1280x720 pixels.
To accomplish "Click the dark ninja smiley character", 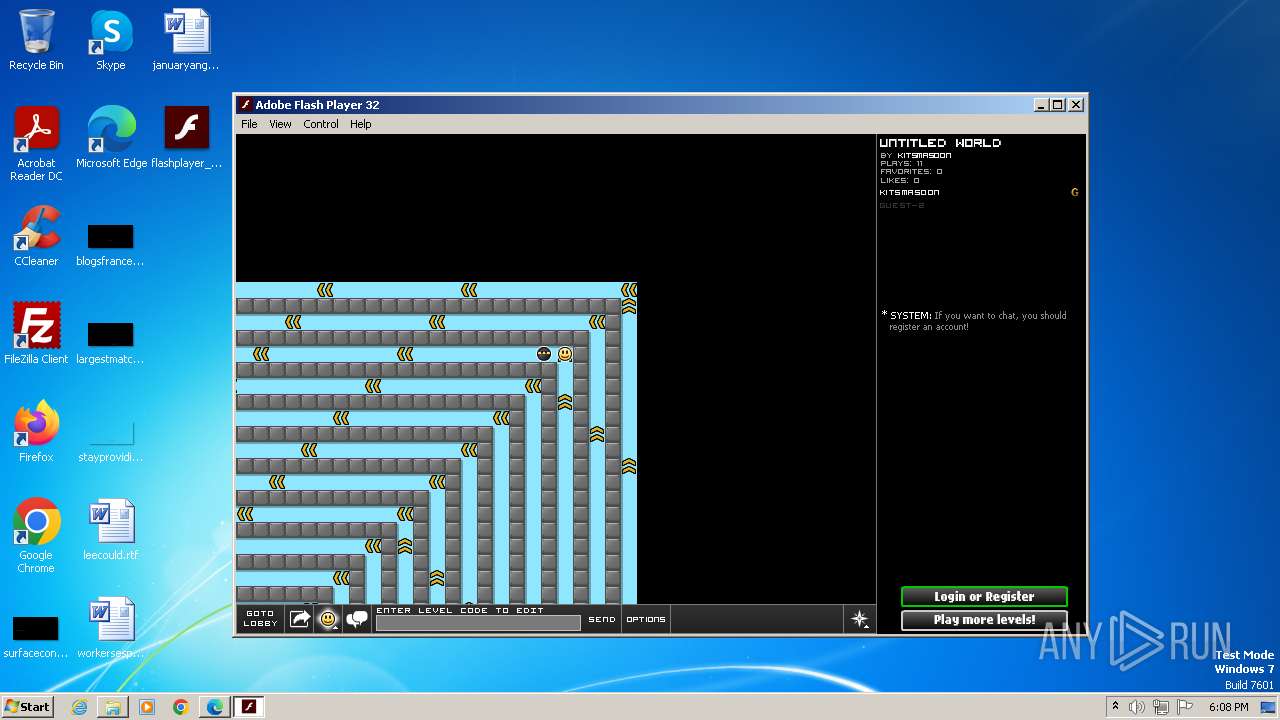I will [x=544, y=354].
